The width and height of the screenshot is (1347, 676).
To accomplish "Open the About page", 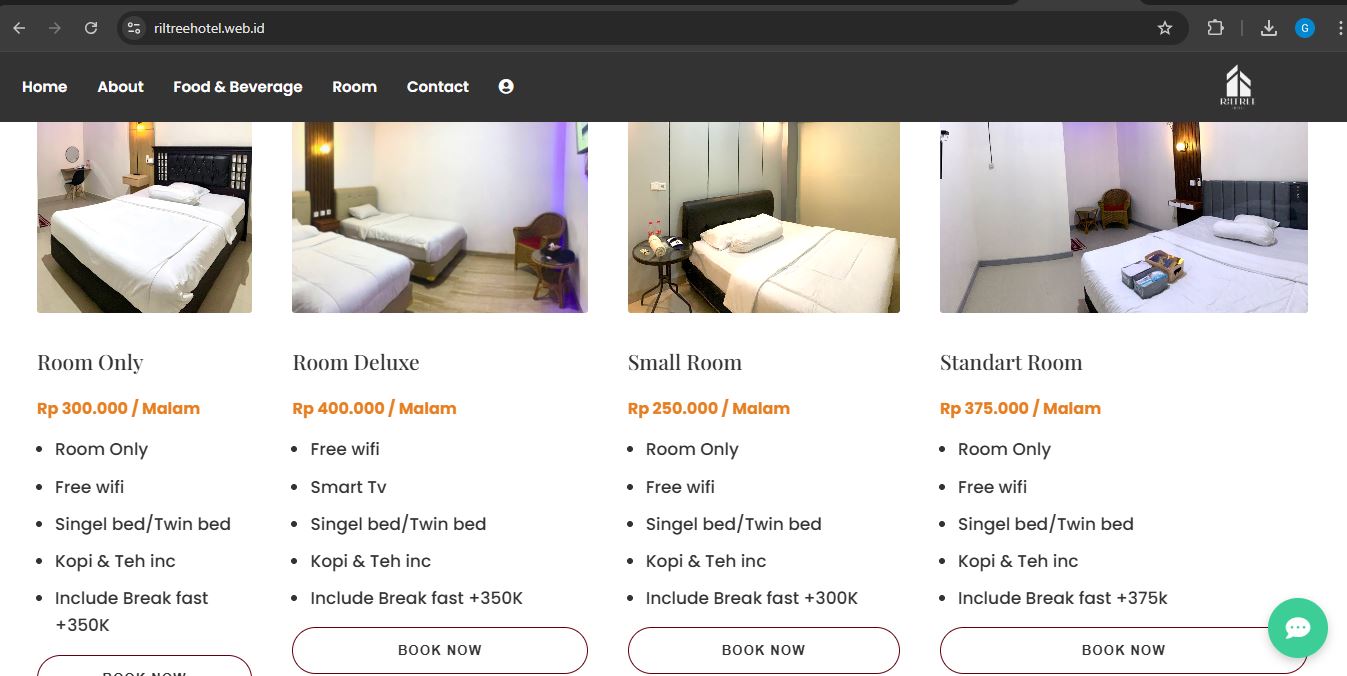I will 120,87.
